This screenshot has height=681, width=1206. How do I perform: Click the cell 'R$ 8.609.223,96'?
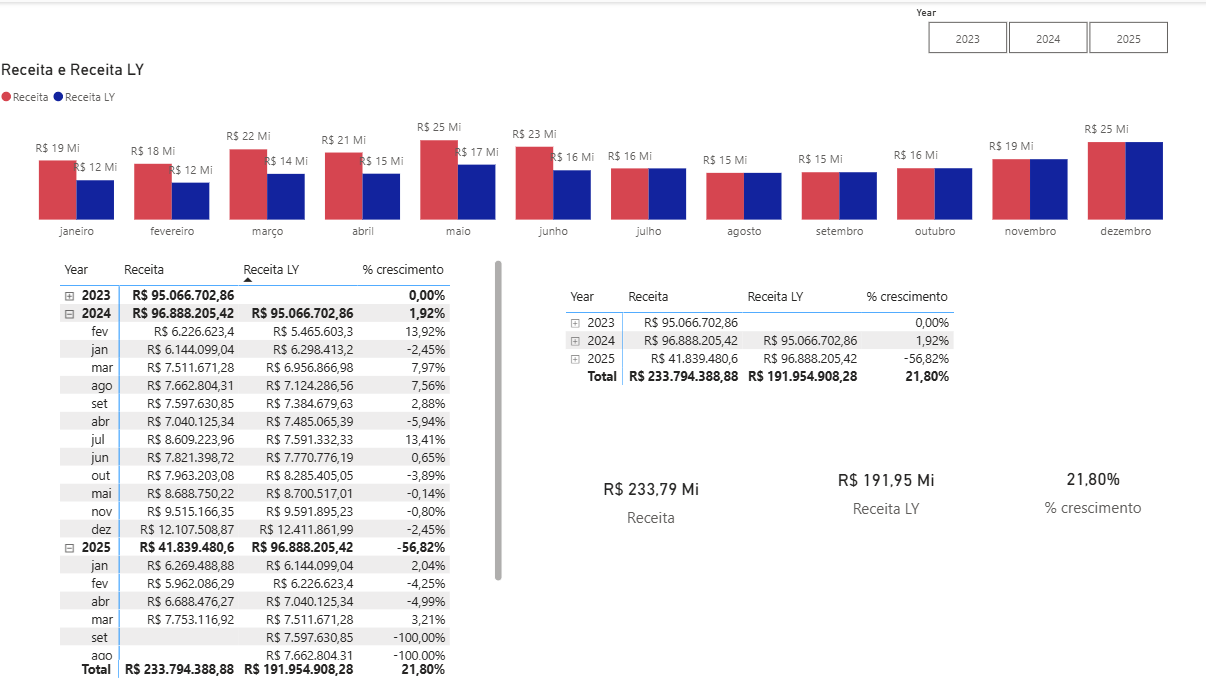pos(190,439)
